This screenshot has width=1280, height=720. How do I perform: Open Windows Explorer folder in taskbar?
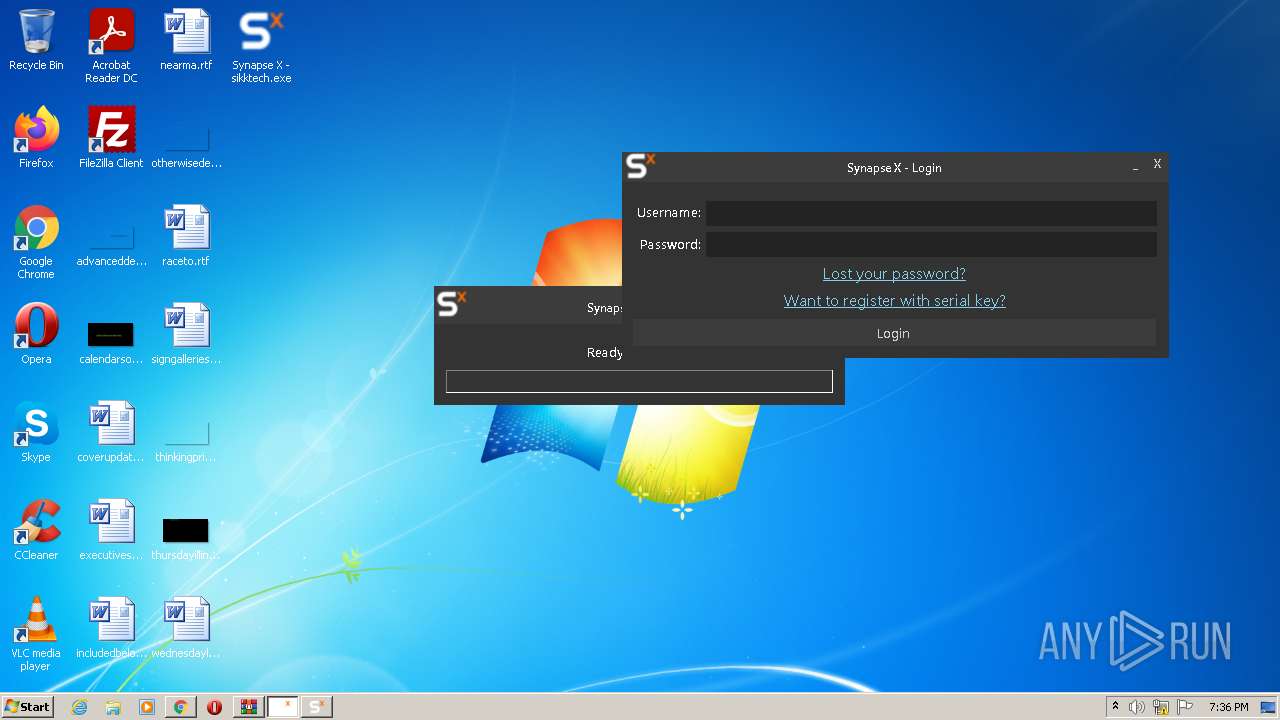[113, 707]
